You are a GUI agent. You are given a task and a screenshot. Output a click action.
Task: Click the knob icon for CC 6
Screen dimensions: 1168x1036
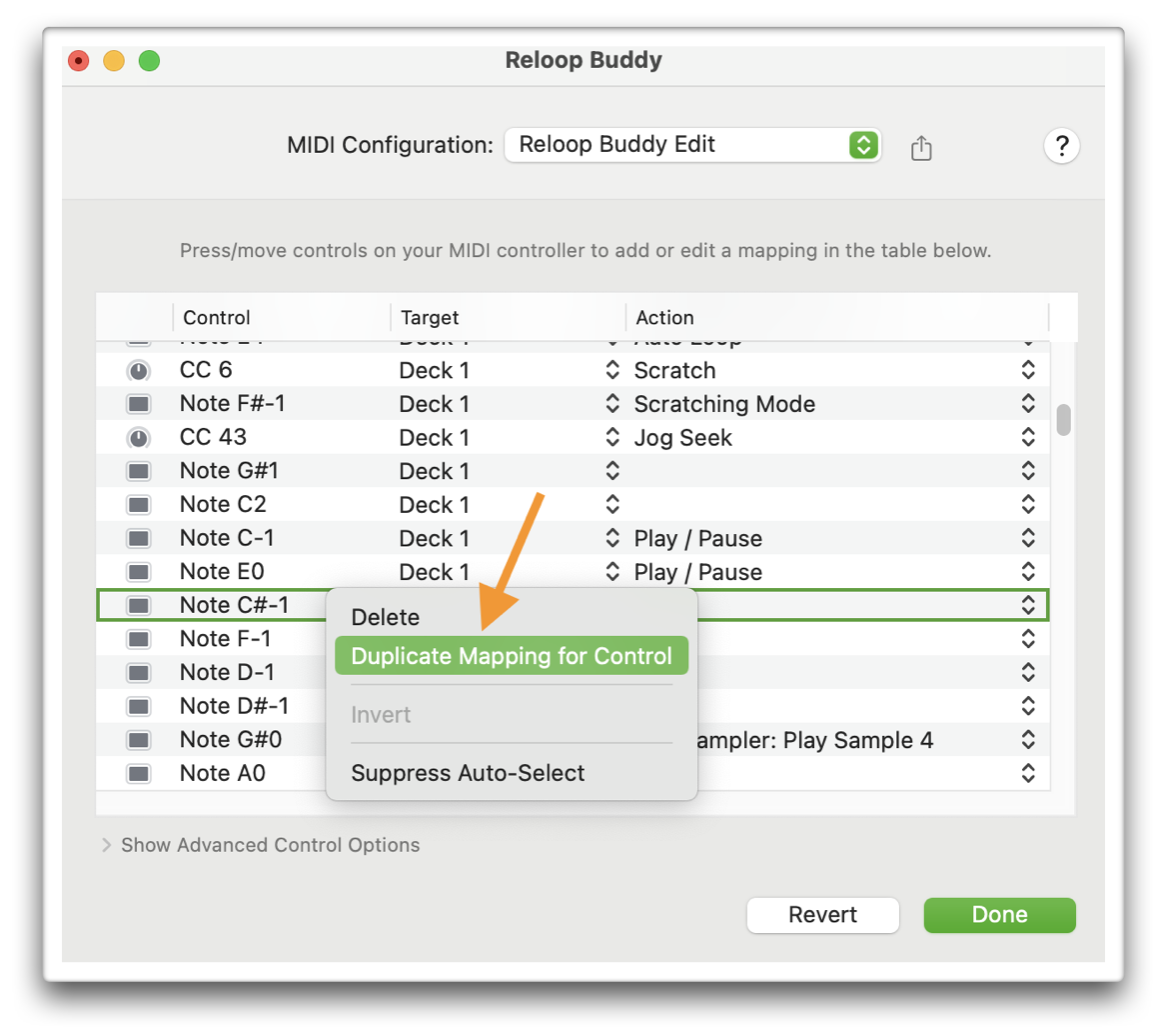[139, 370]
